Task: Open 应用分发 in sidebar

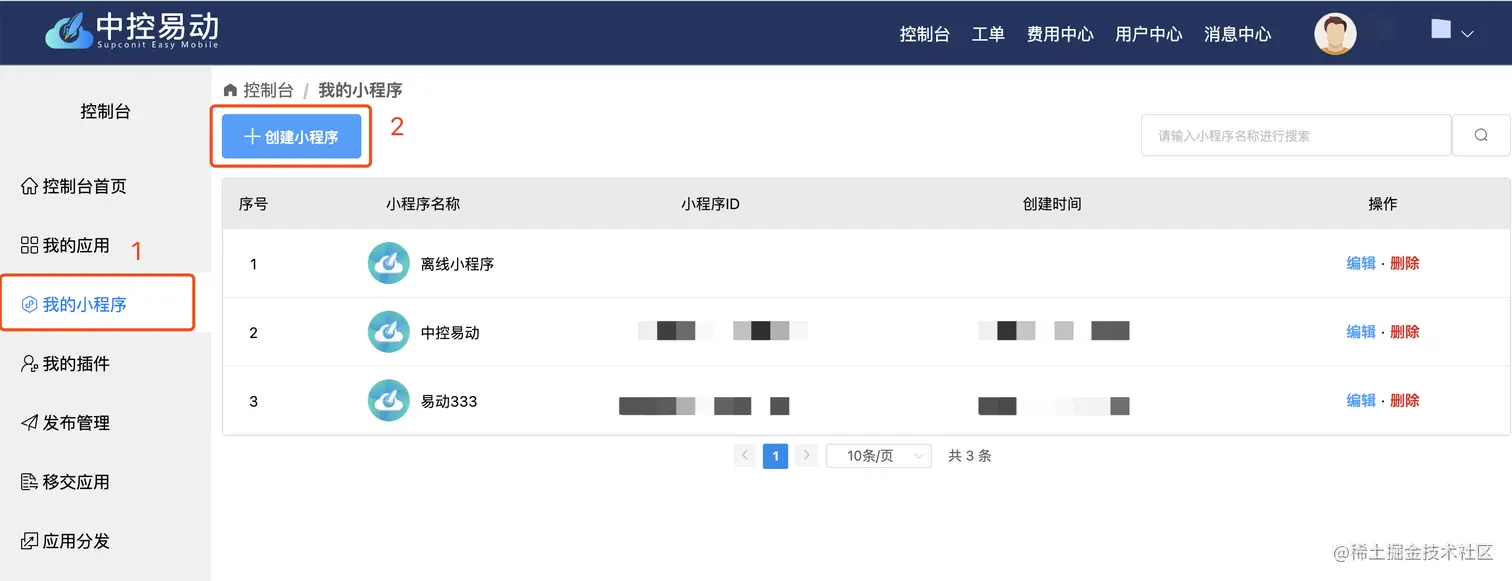Action: tap(65, 541)
